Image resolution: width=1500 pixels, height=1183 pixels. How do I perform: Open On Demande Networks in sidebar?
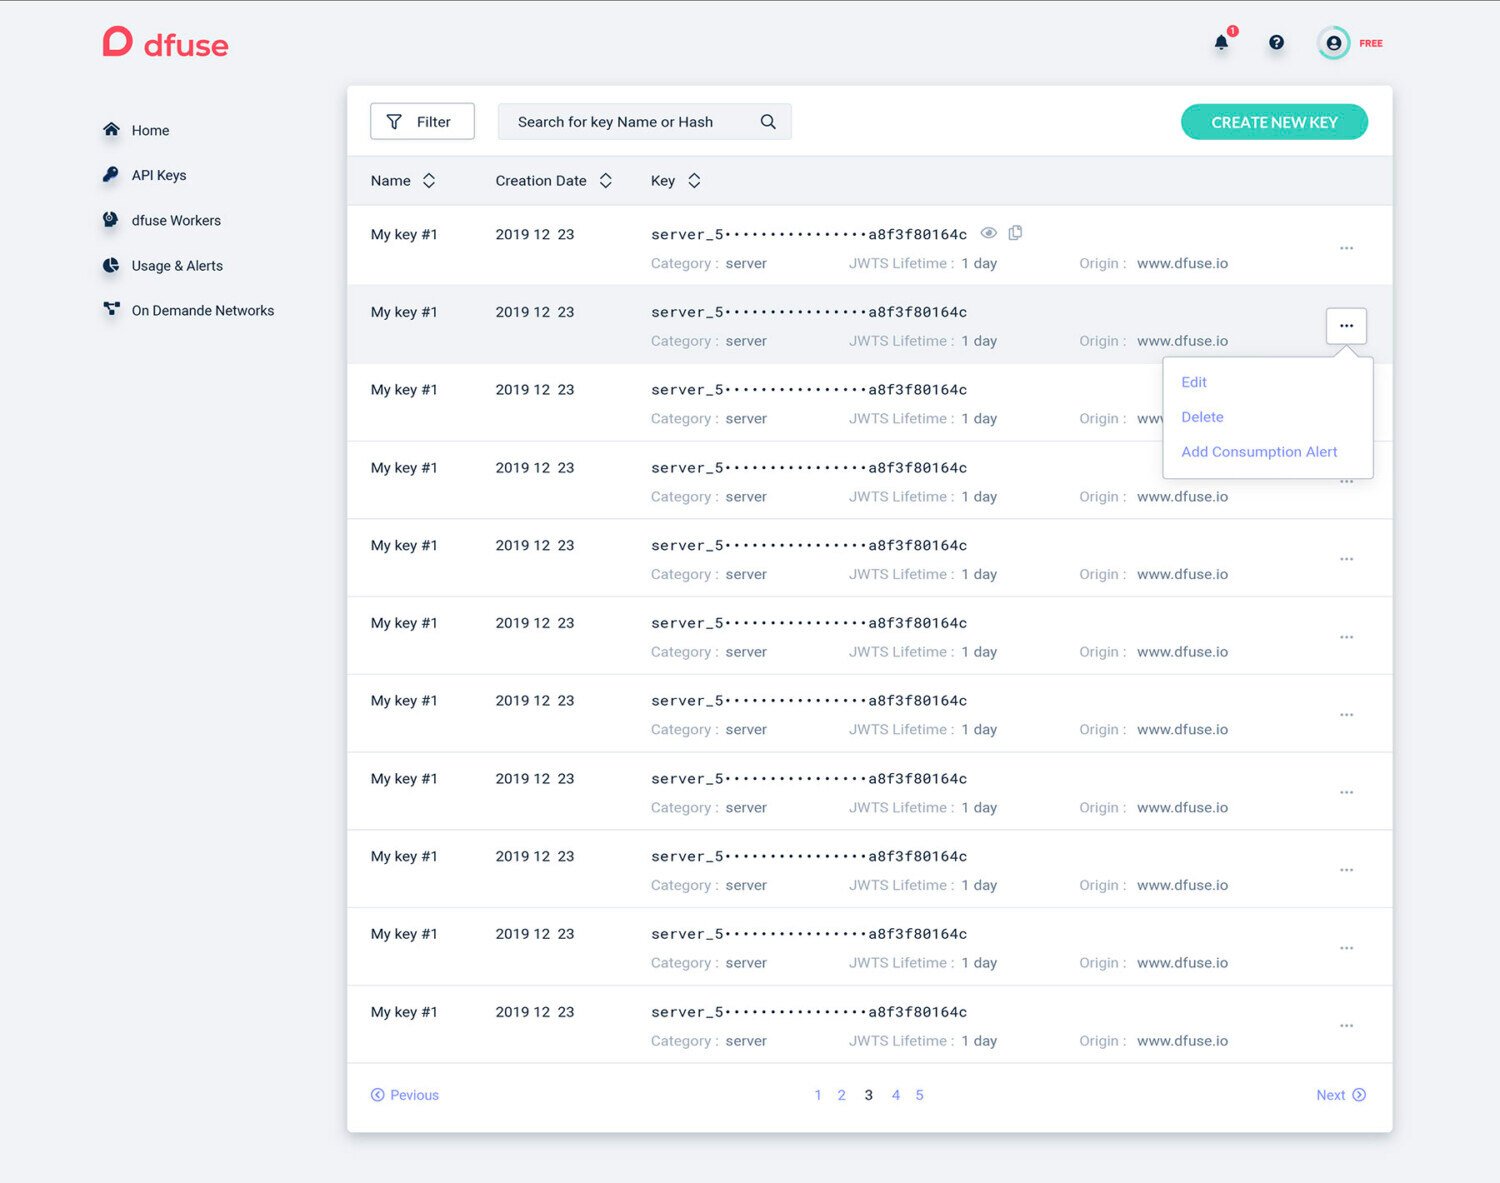[203, 310]
